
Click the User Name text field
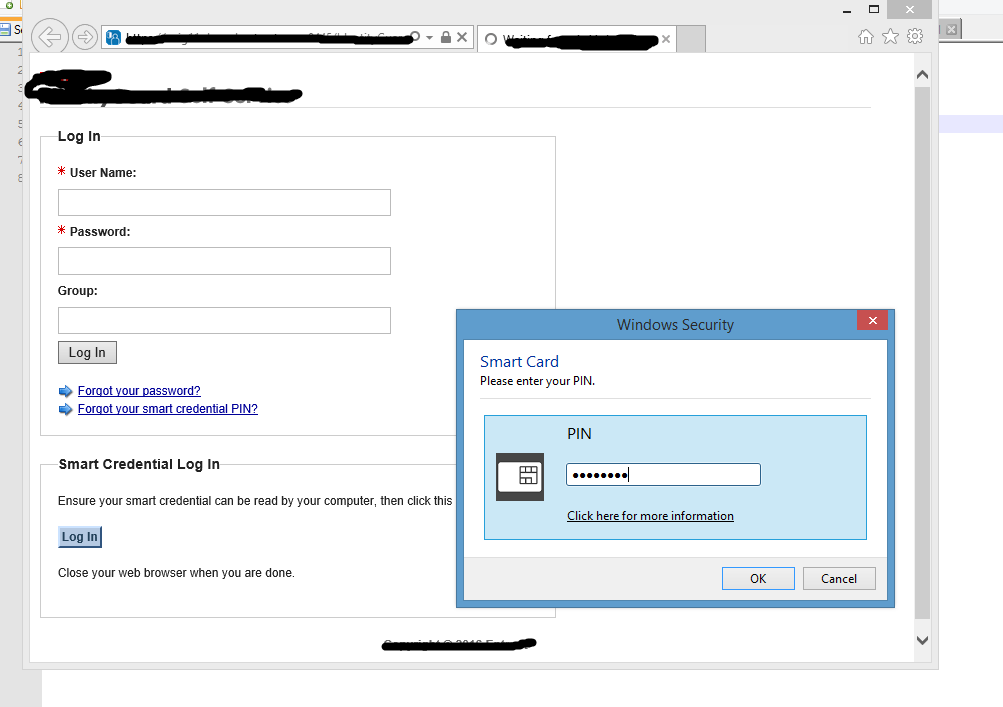click(224, 203)
